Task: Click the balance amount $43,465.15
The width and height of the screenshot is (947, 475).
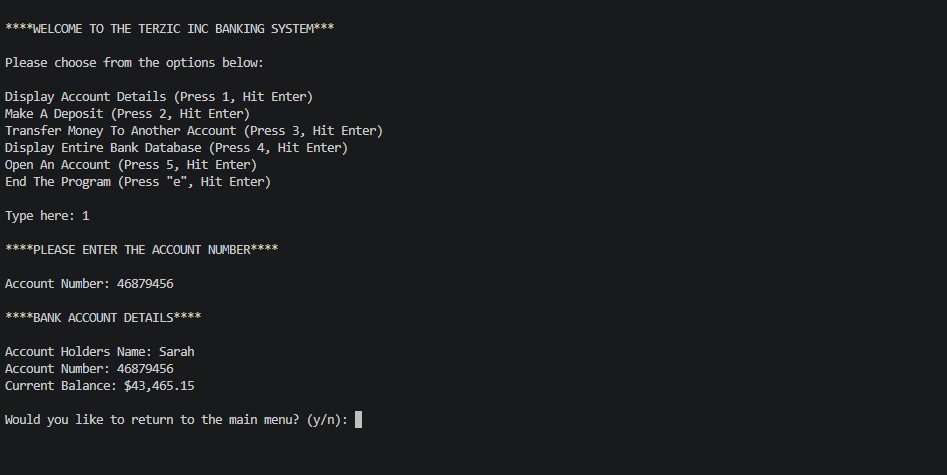Action: tap(159, 386)
